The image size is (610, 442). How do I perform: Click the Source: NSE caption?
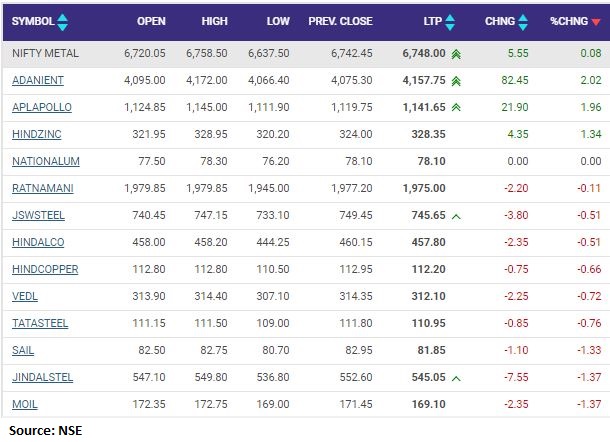click(x=46, y=431)
